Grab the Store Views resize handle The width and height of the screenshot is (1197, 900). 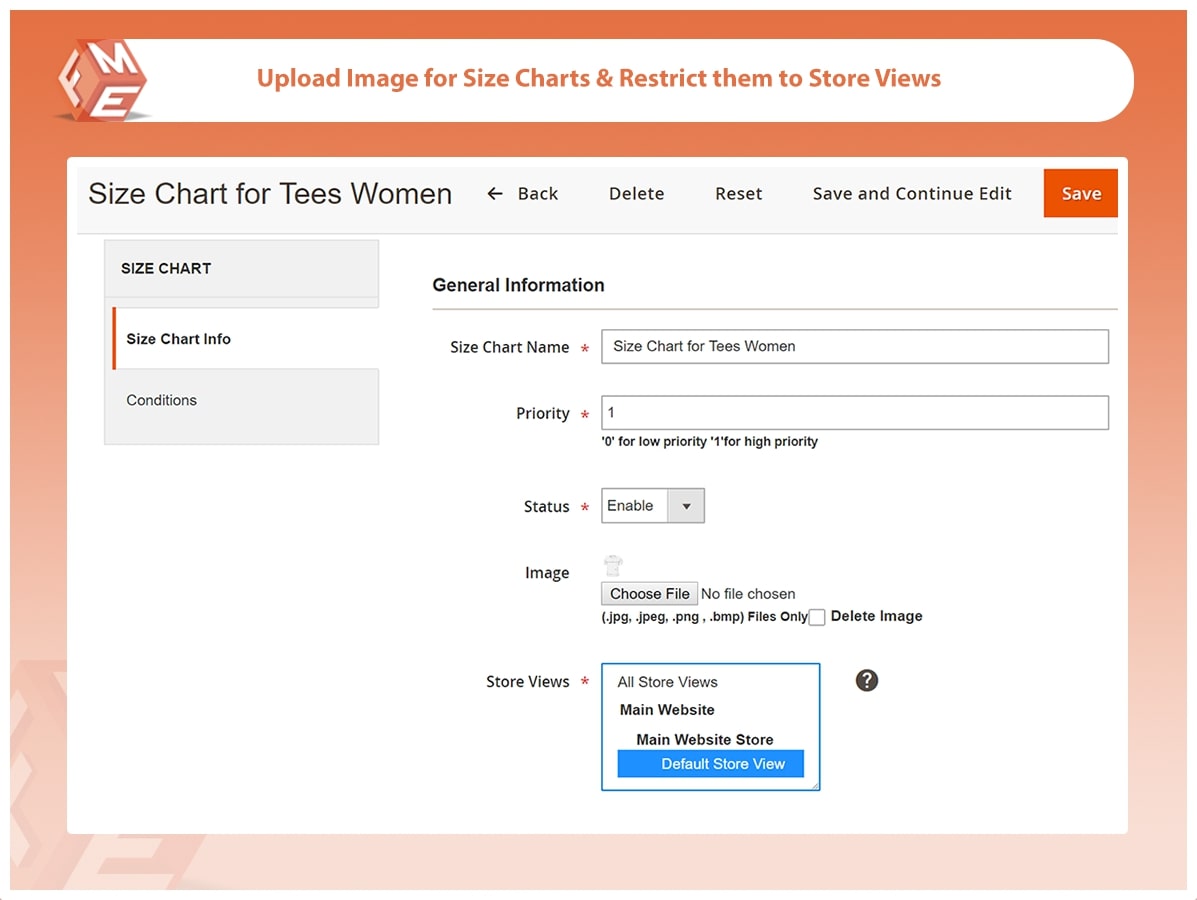point(814,785)
